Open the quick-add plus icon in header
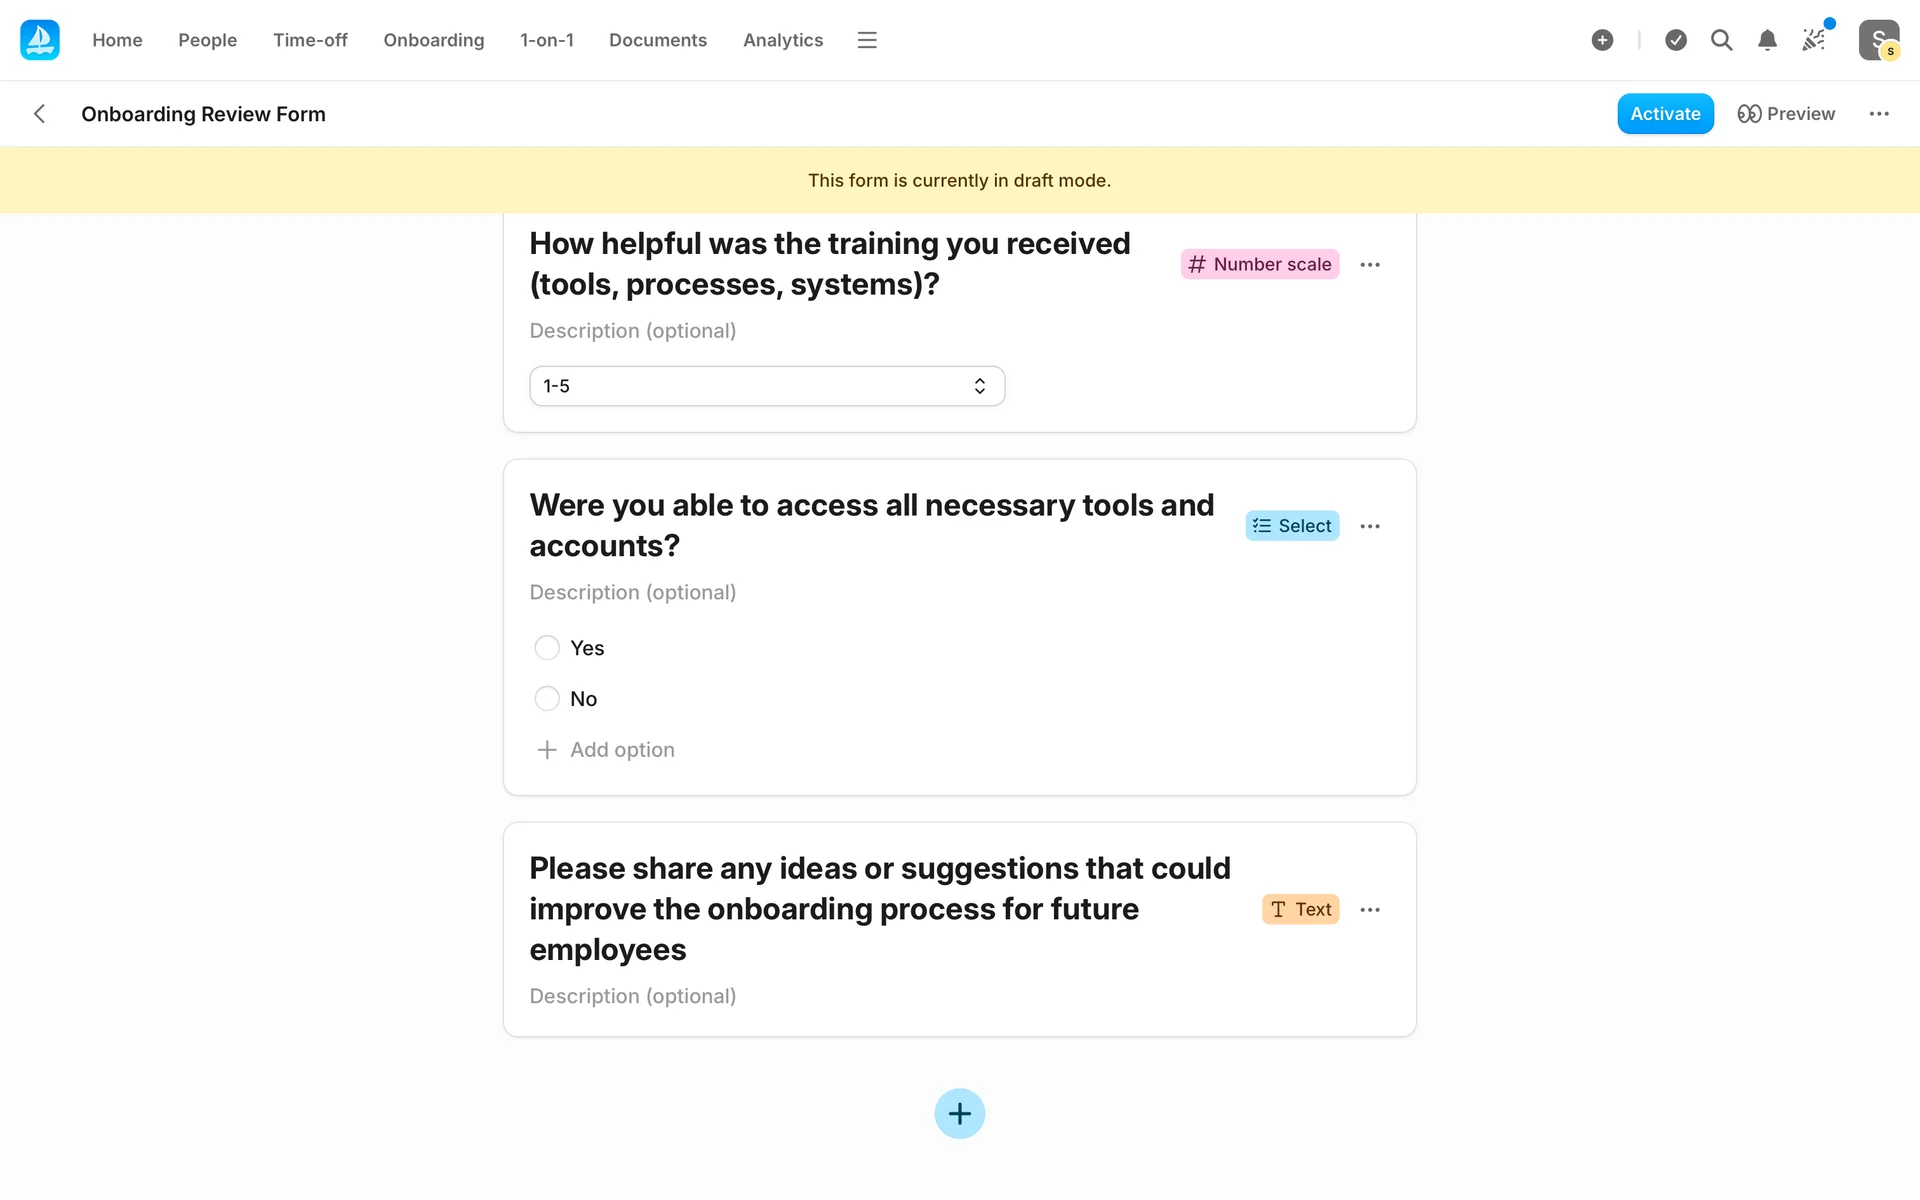1920x1200 pixels. 1602,40
